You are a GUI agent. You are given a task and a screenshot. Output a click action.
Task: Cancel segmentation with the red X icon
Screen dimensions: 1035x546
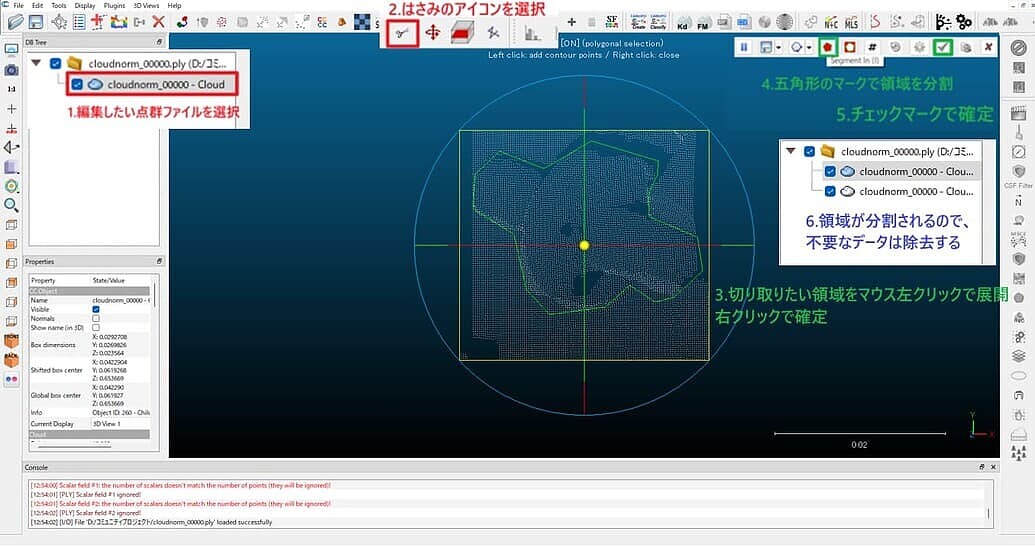click(988, 47)
